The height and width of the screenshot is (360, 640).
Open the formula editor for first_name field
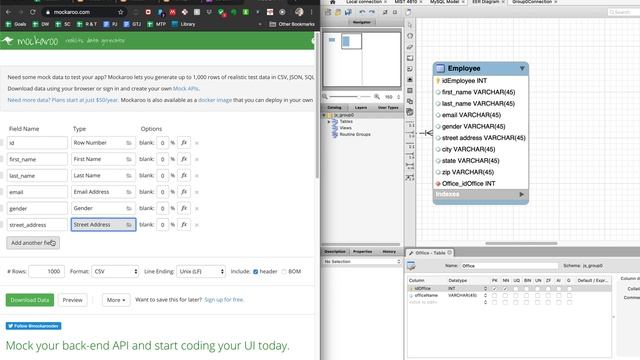pyautogui.click(x=184, y=159)
